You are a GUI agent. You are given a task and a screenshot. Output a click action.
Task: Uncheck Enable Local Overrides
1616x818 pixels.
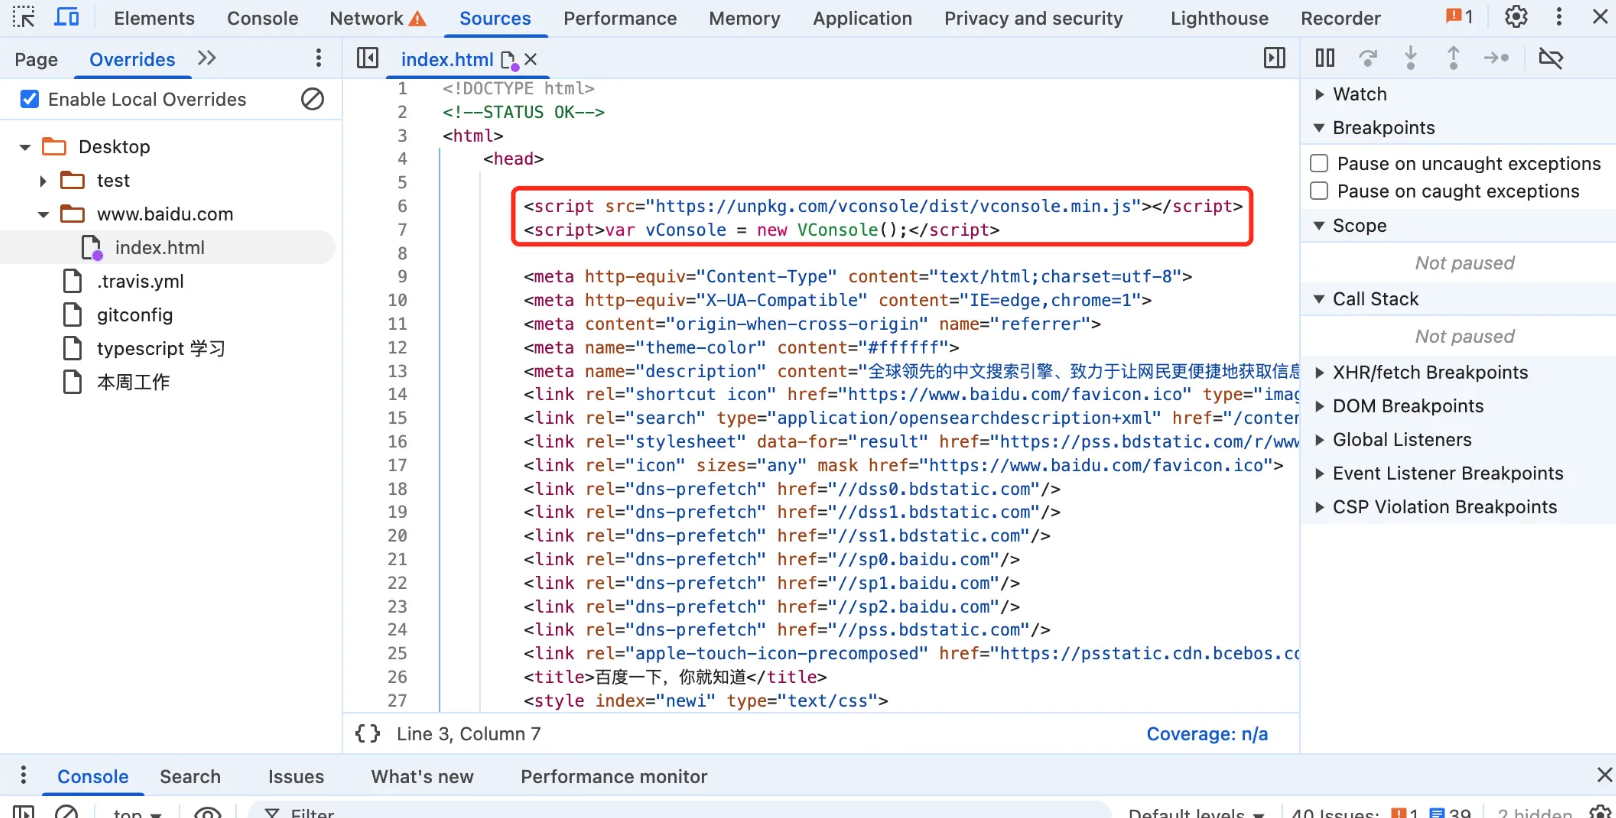pyautogui.click(x=30, y=99)
